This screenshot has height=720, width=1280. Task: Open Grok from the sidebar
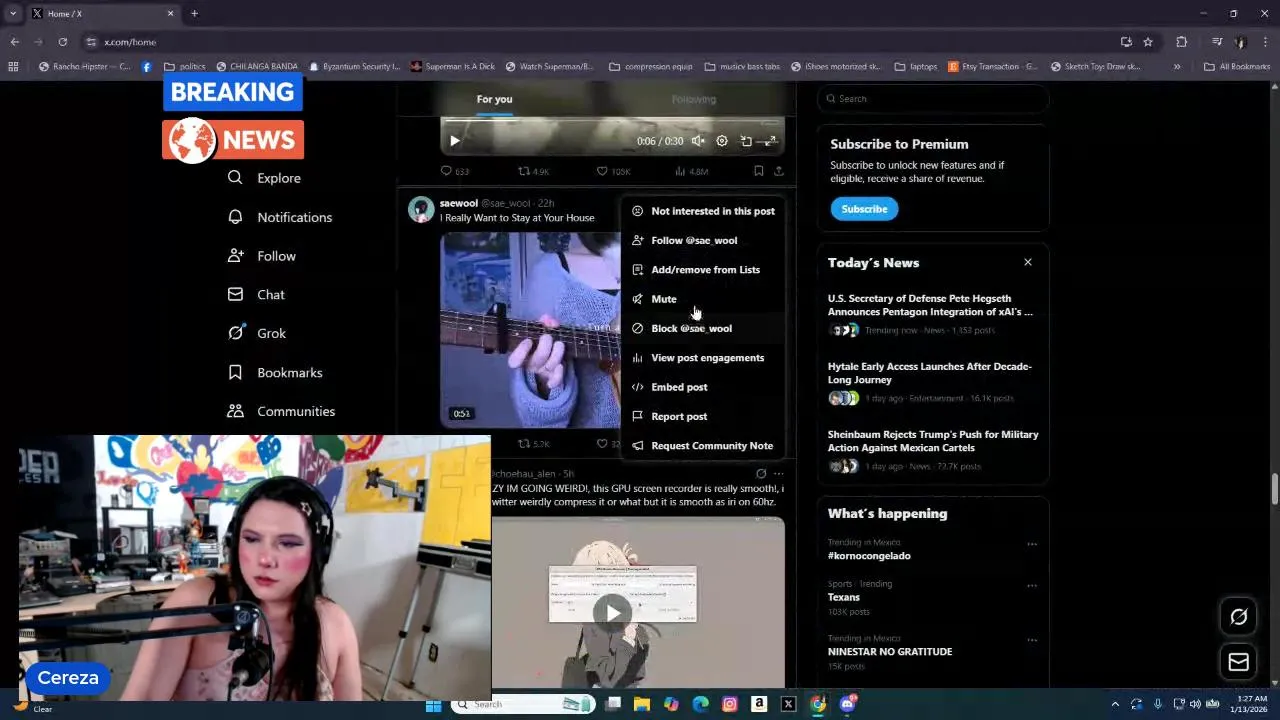256,333
